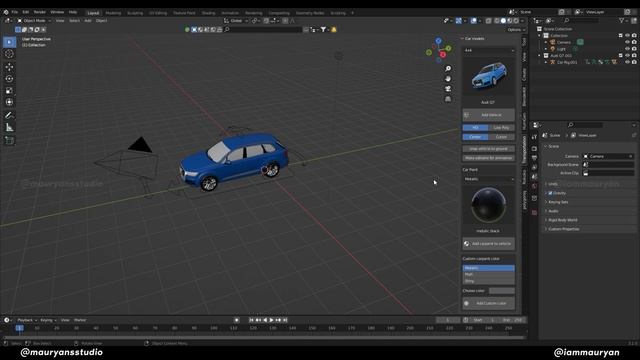
Task: Select the Select Box tool
Action: [x=9, y=42]
